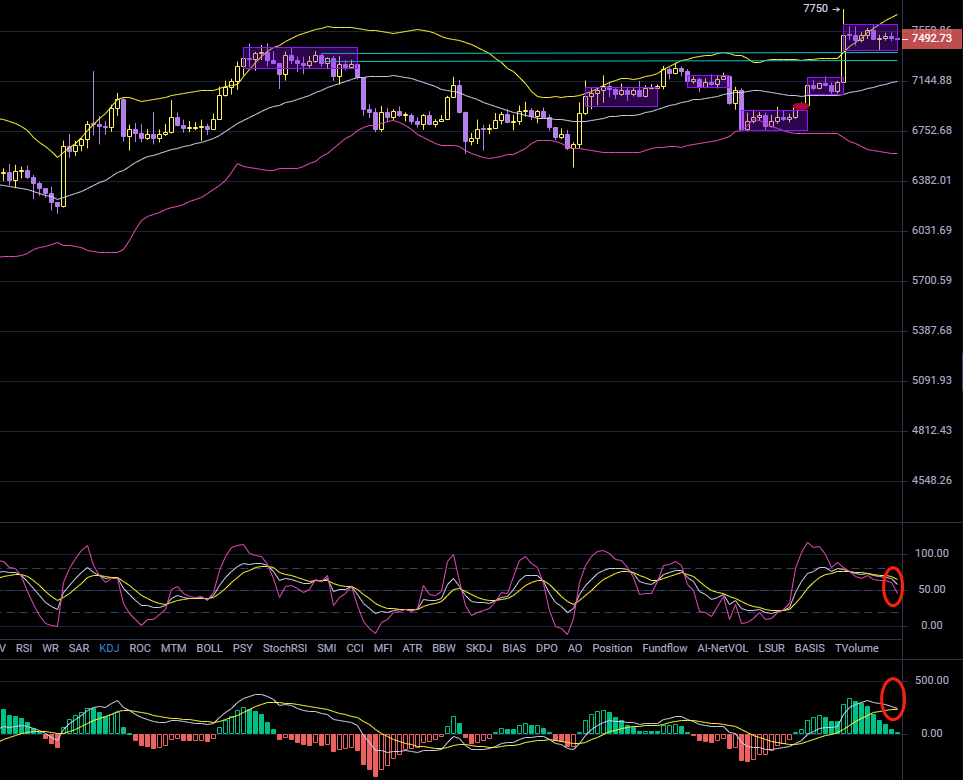Viewport: 963px width, 780px height.
Task: Click the red 7492.73 current price label
Action: (x=931, y=39)
